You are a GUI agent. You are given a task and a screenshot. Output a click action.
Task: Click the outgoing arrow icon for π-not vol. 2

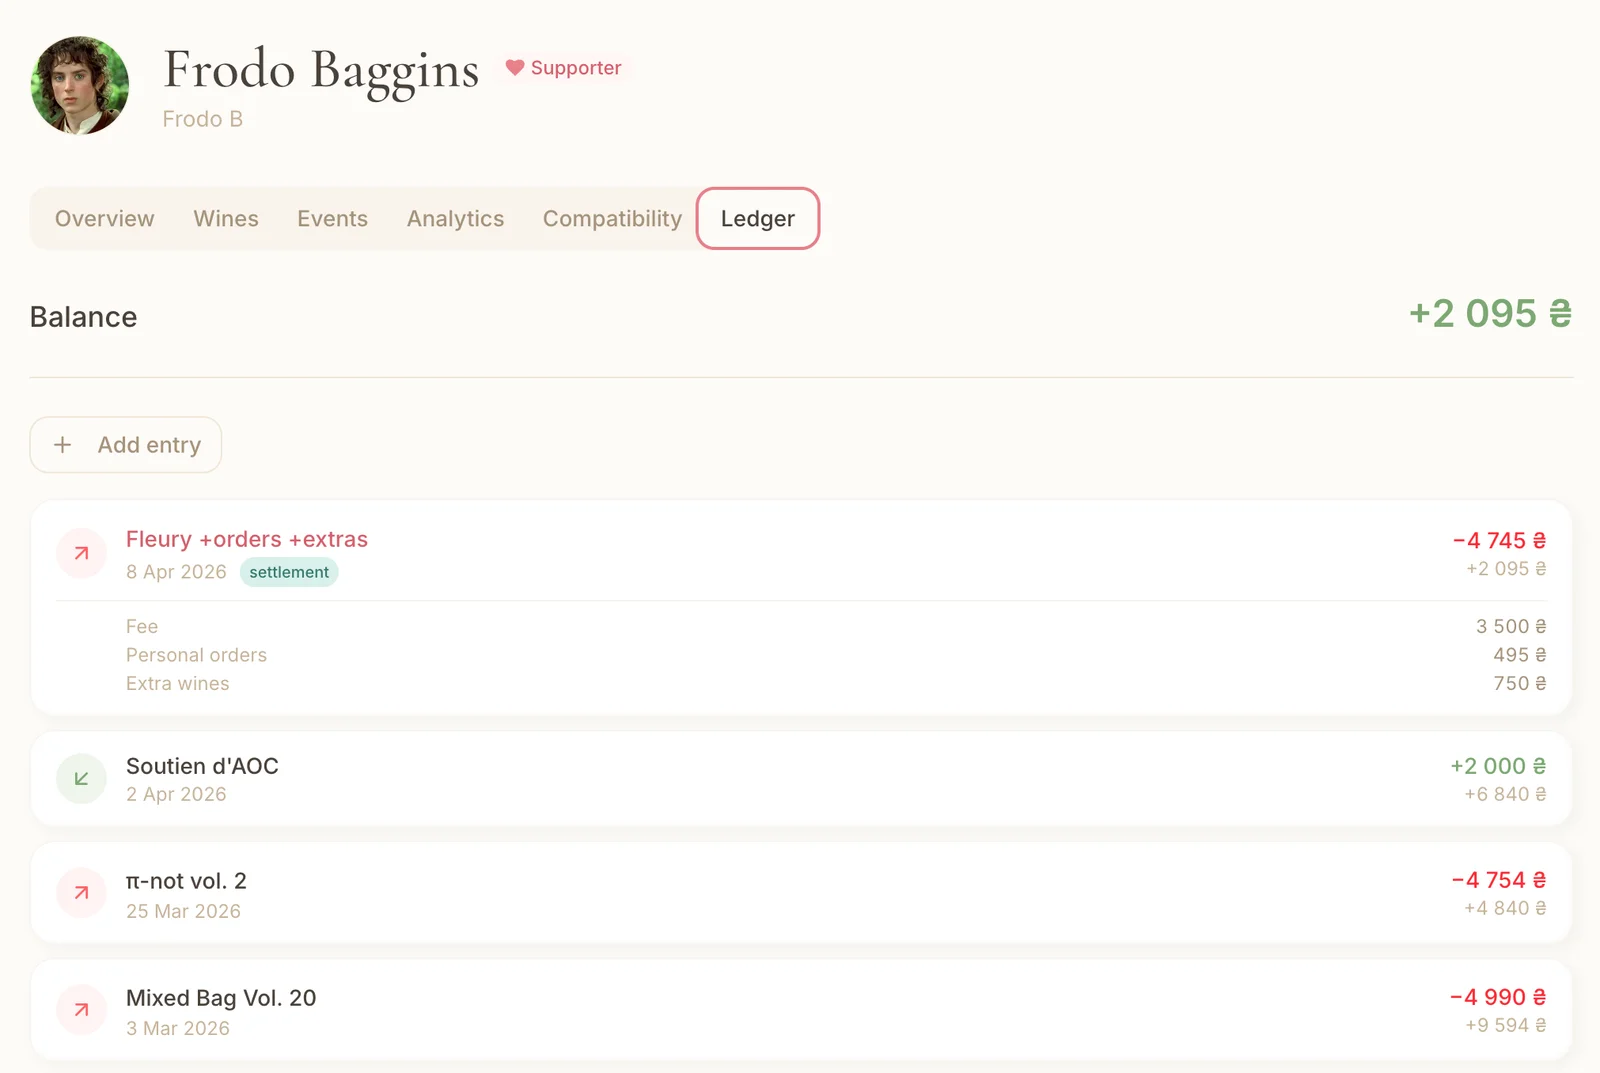pyautogui.click(x=81, y=893)
